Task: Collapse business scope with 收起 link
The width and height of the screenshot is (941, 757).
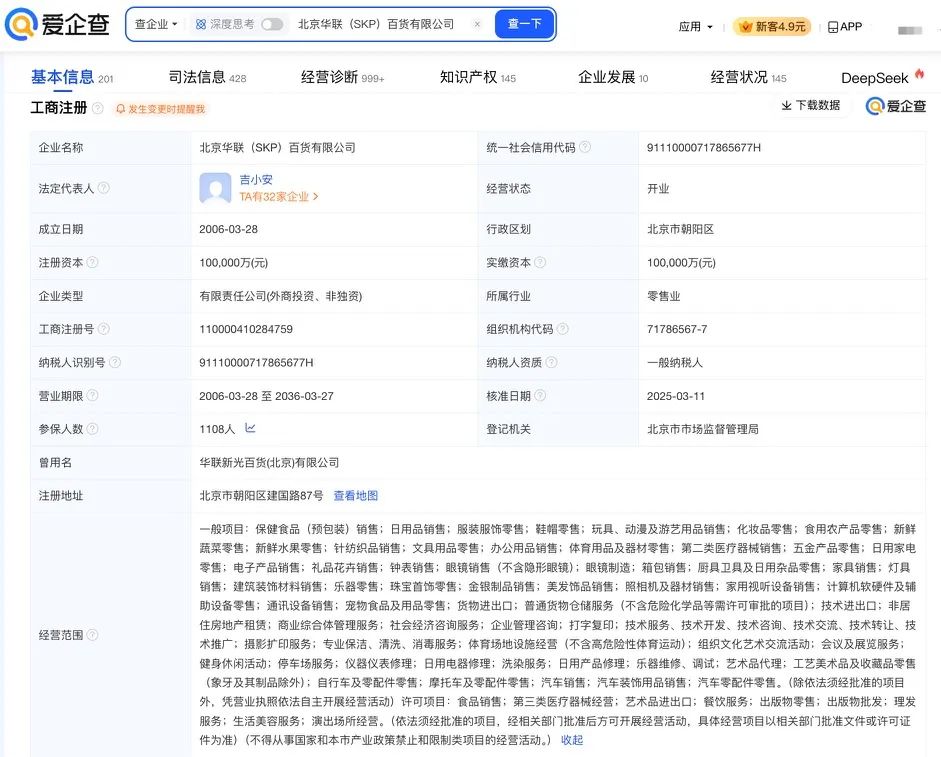Action: [x=571, y=740]
